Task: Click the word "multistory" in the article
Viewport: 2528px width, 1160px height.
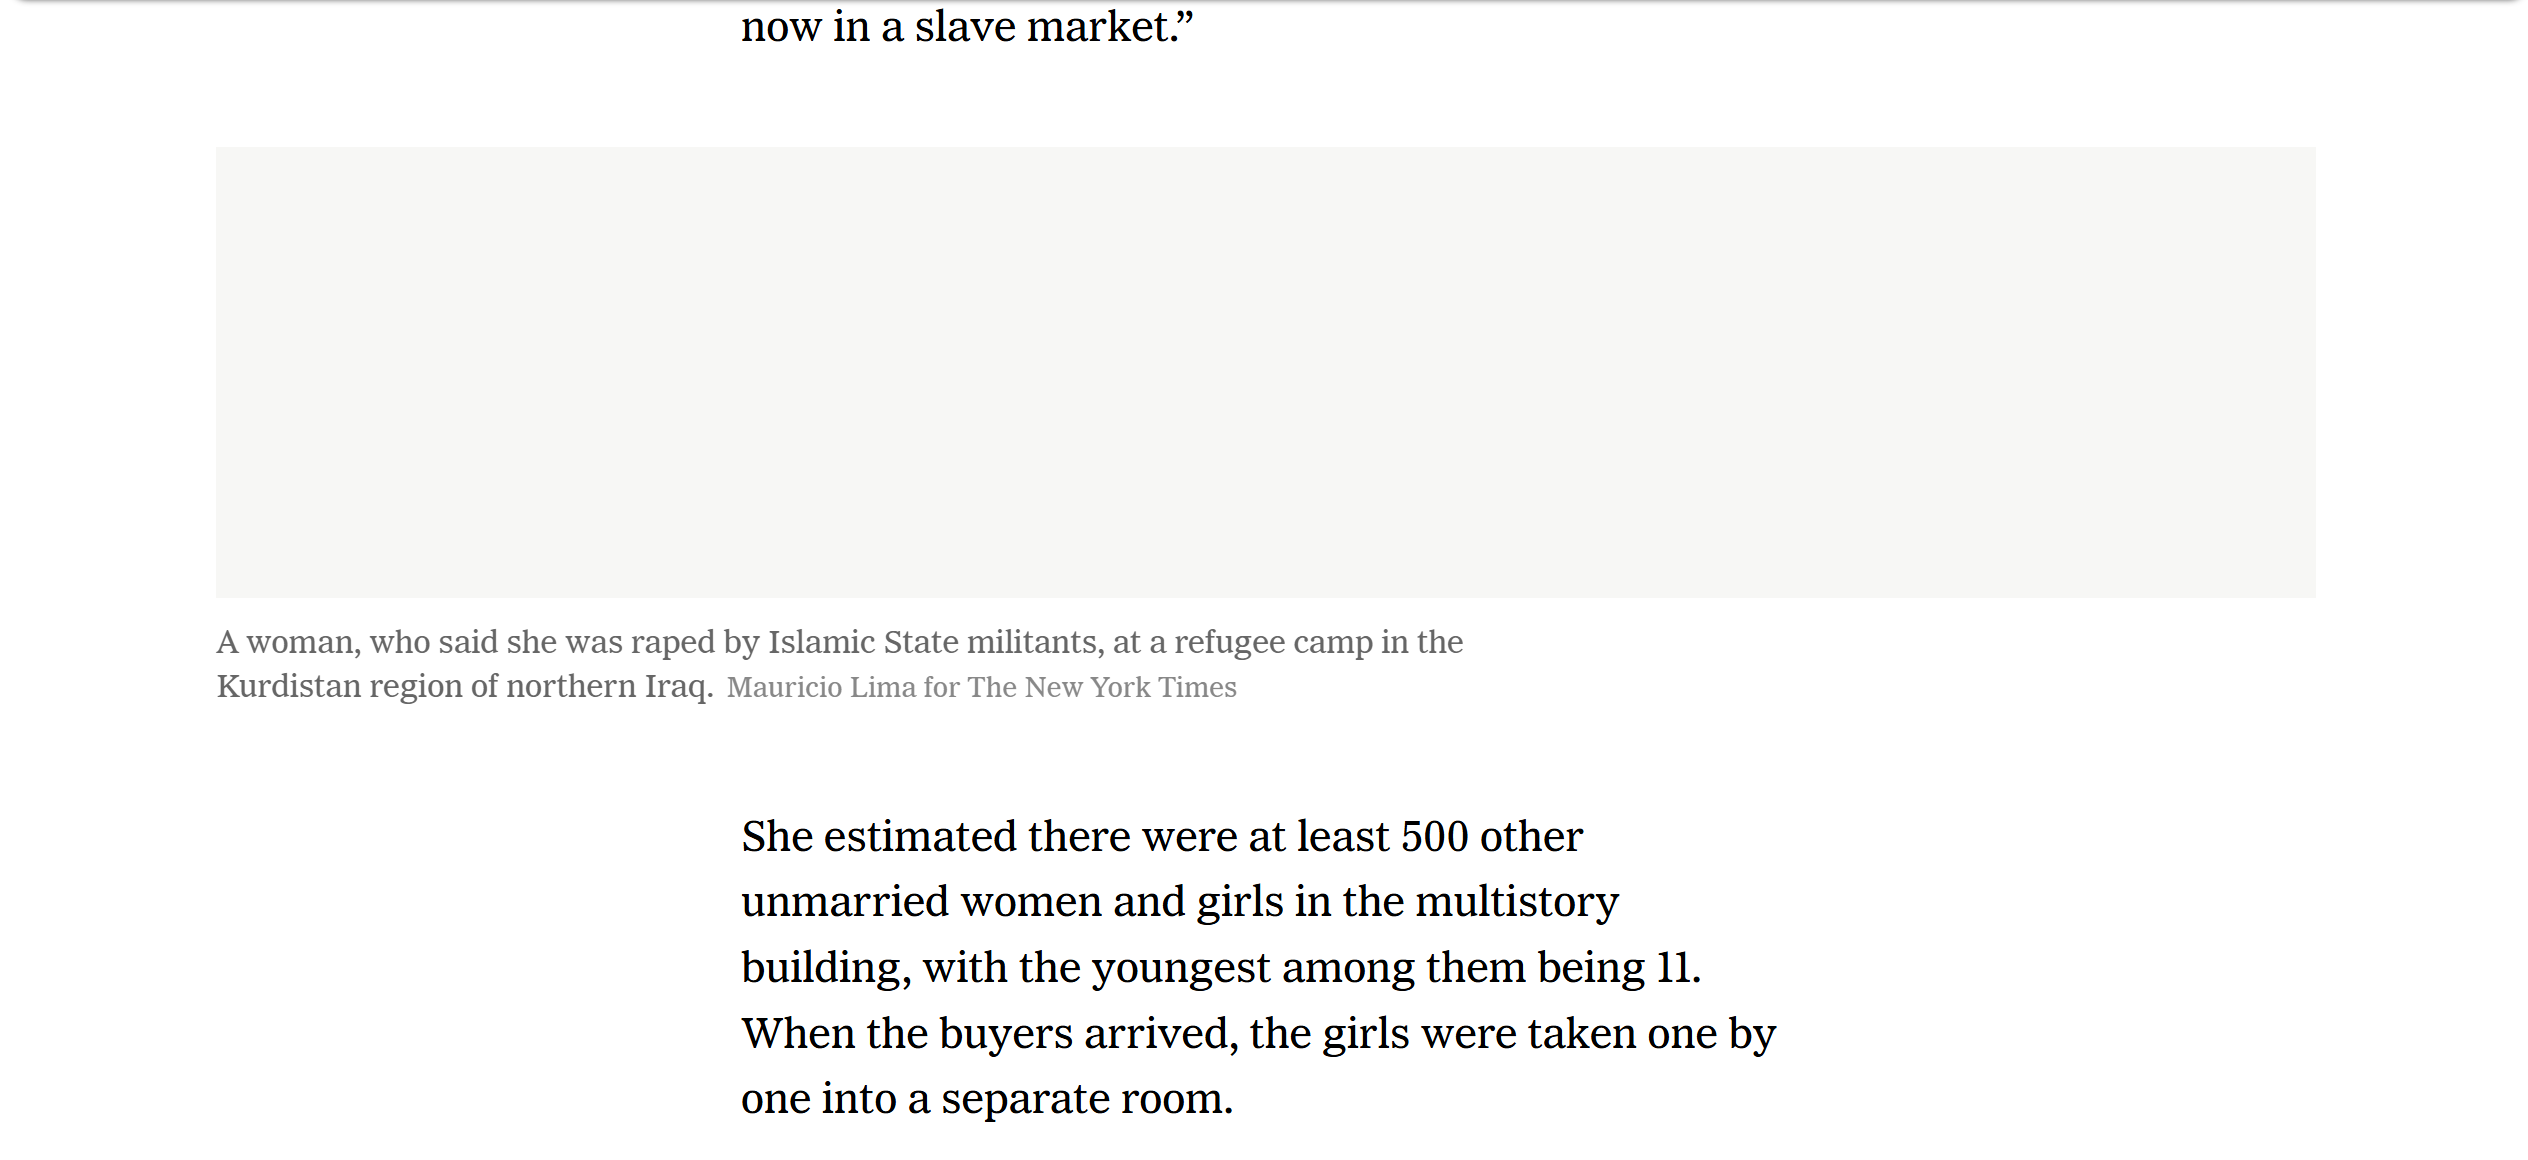Action: [x=1517, y=902]
